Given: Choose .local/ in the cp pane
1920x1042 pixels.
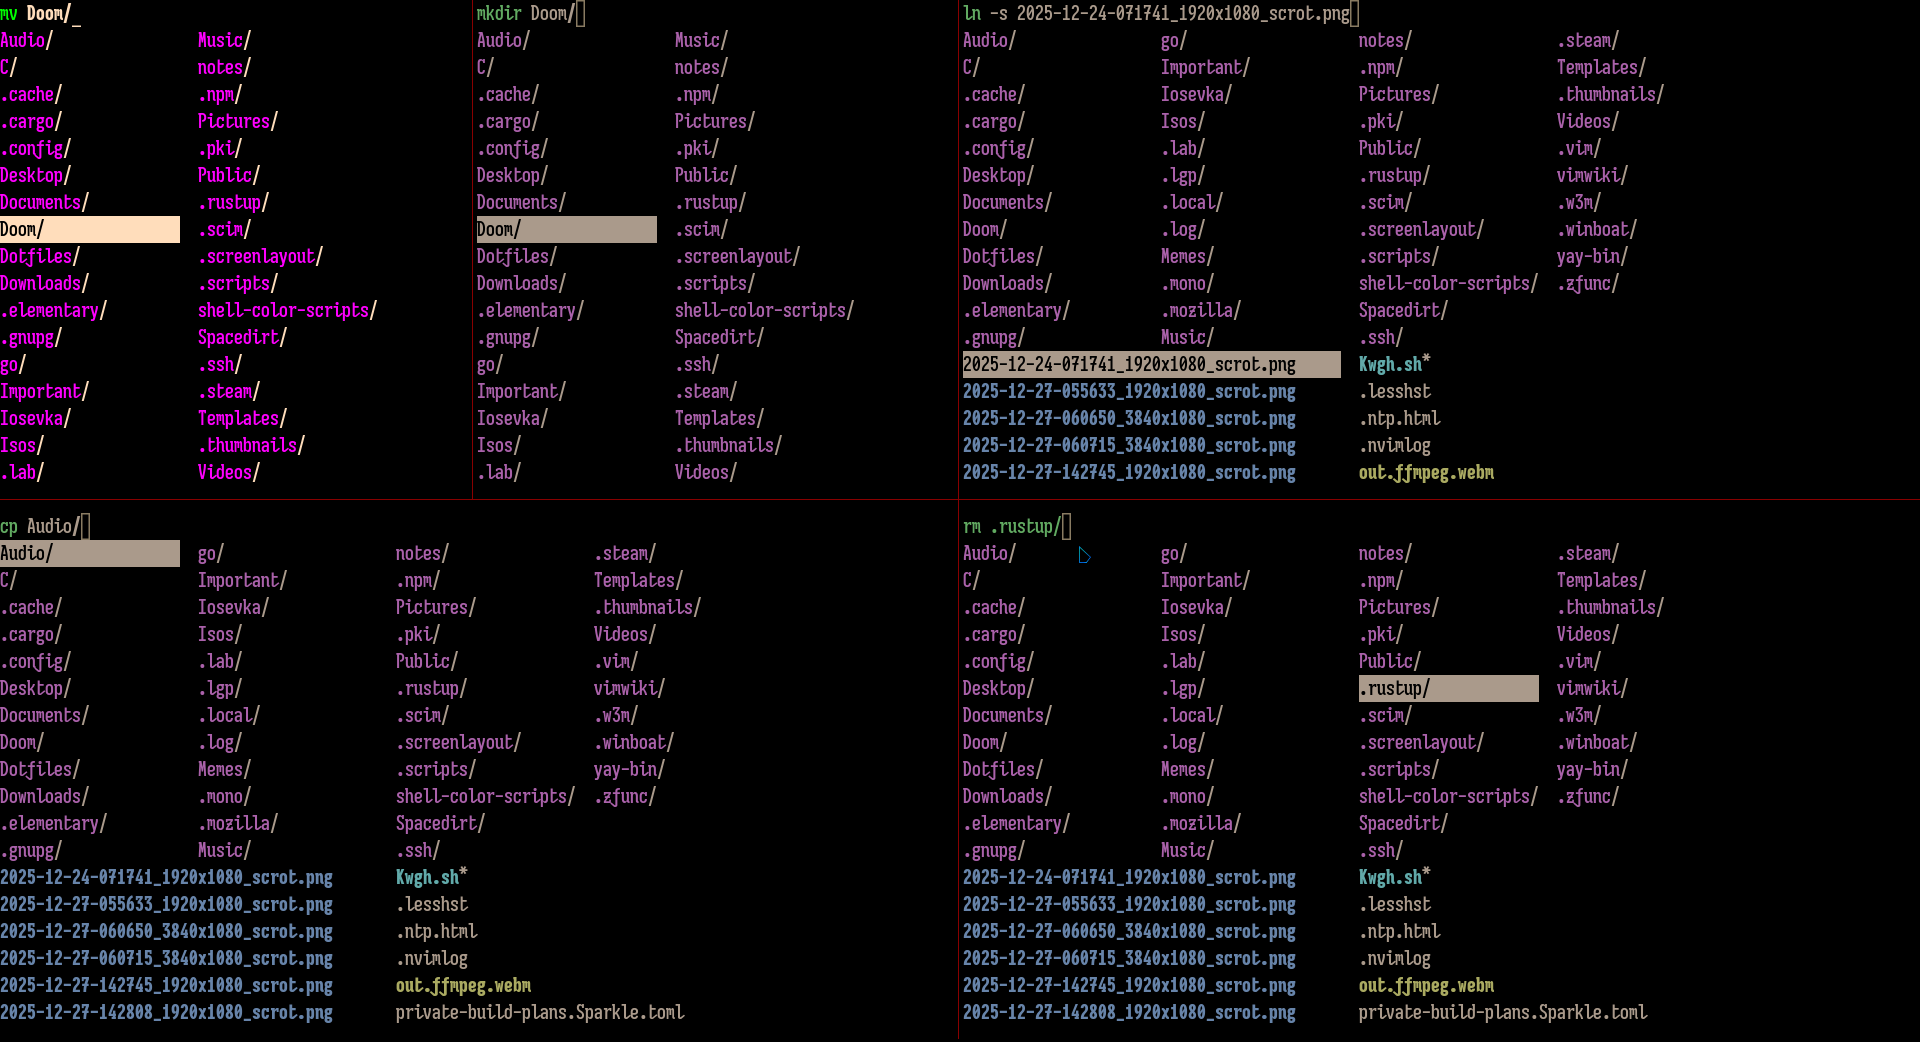Looking at the screenshot, I should [x=229, y=715].
